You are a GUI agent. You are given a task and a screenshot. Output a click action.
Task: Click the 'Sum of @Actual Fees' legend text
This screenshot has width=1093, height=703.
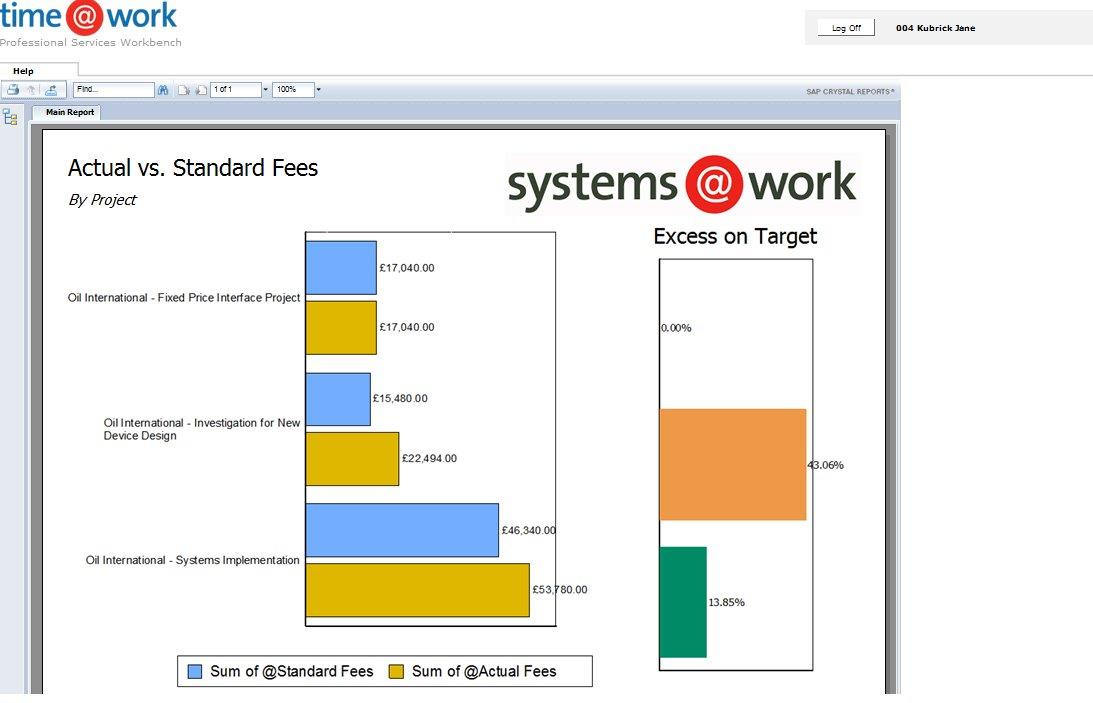484,672
